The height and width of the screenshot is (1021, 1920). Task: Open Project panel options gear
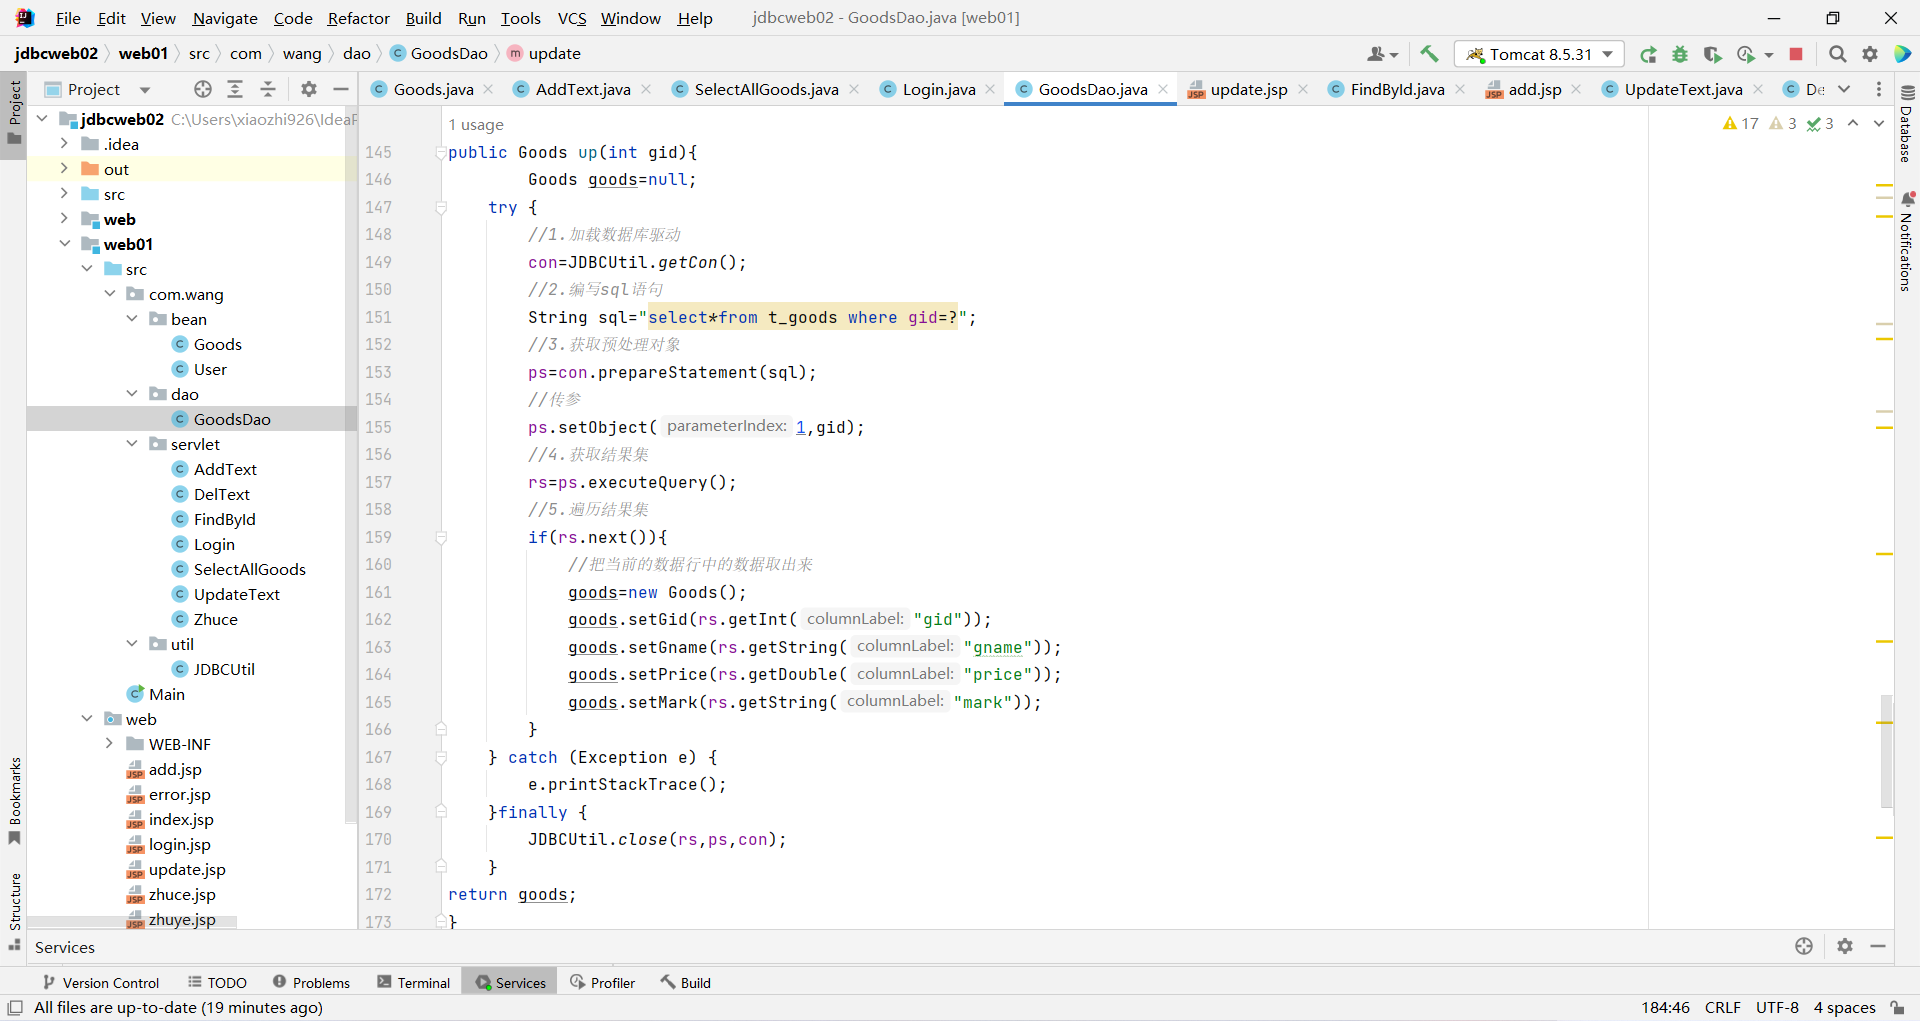309,89
